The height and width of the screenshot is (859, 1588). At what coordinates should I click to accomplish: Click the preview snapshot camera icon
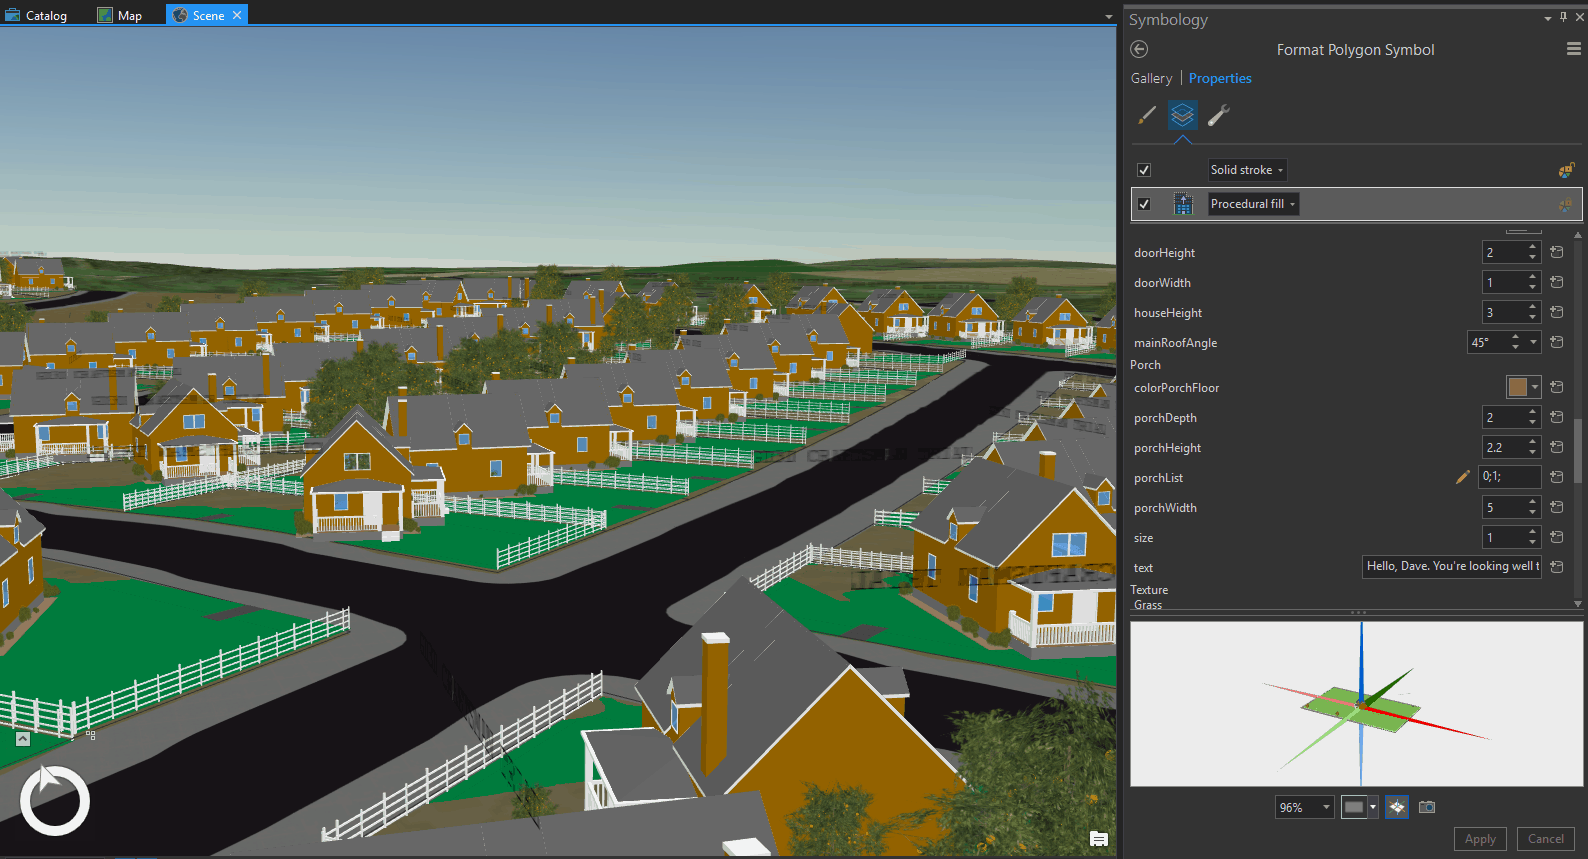coord(1427,807)
